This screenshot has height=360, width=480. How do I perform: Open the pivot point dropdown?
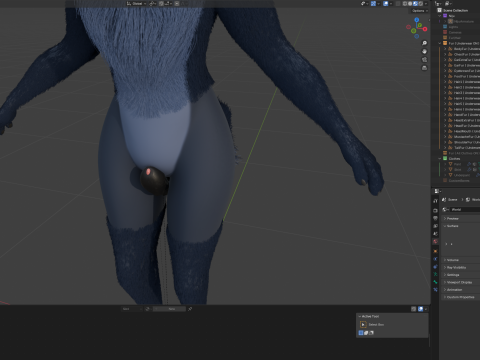[153, 4]
